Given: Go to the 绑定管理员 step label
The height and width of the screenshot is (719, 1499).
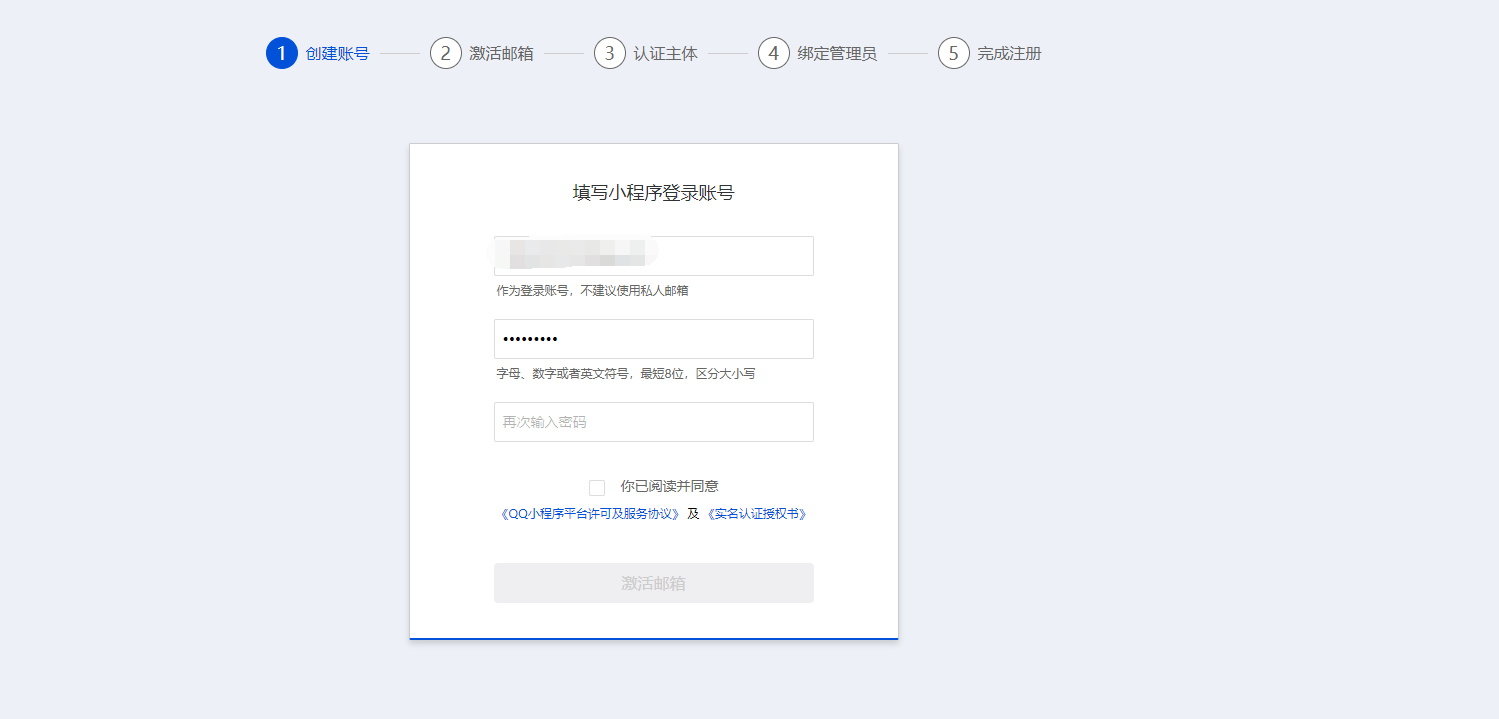Looking at the screenshot, I should pyautogui.click(x=837, y=54).
